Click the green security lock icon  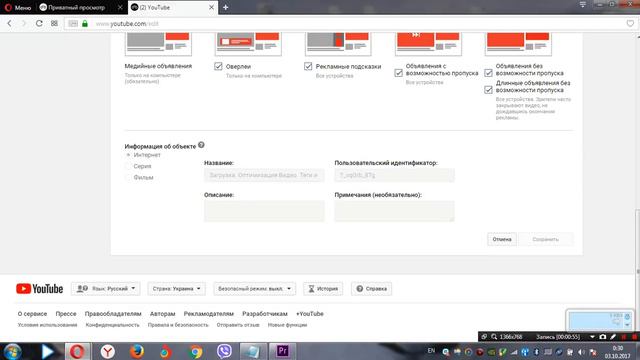click(x=85, y=24)
